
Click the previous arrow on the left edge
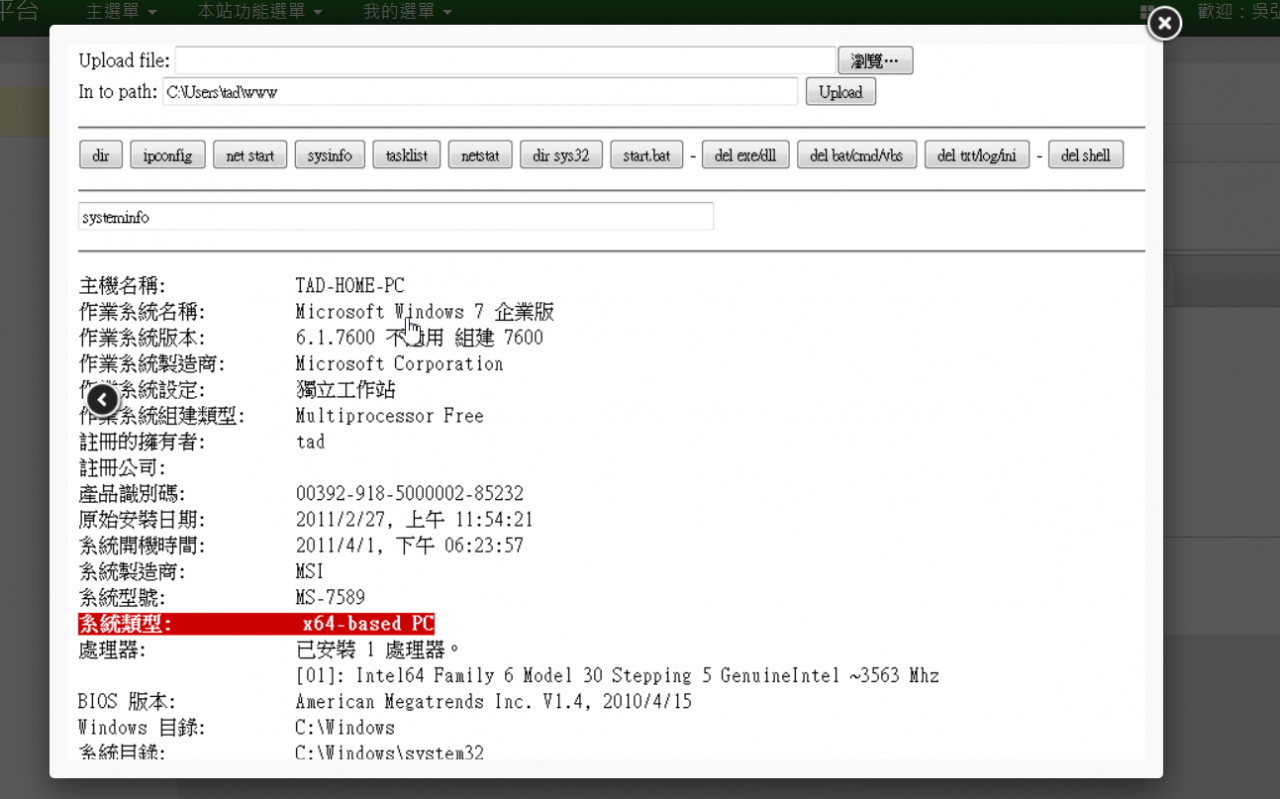click(102, 400)
